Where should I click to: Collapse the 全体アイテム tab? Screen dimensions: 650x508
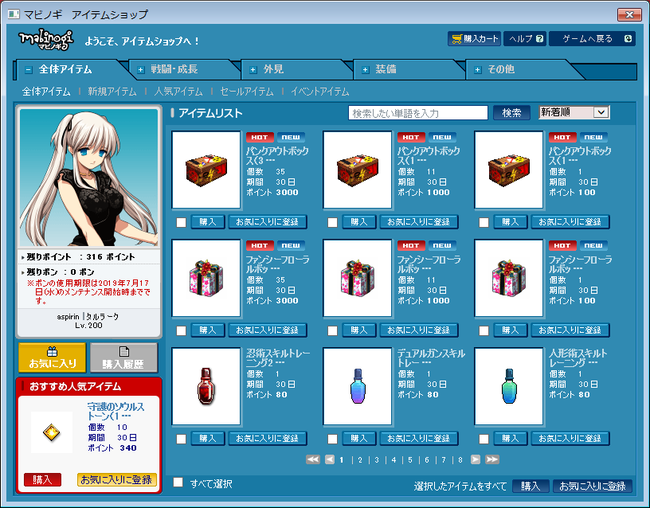pyautogui.click(x=28, y=70)
